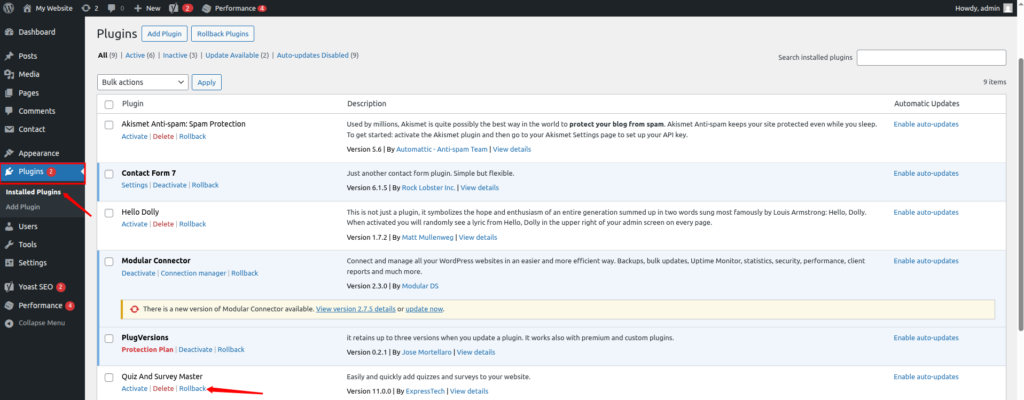Open Add Plugin submenu item in sidebar
This screenshot has width=1024, height=400.
pos(23,207)
